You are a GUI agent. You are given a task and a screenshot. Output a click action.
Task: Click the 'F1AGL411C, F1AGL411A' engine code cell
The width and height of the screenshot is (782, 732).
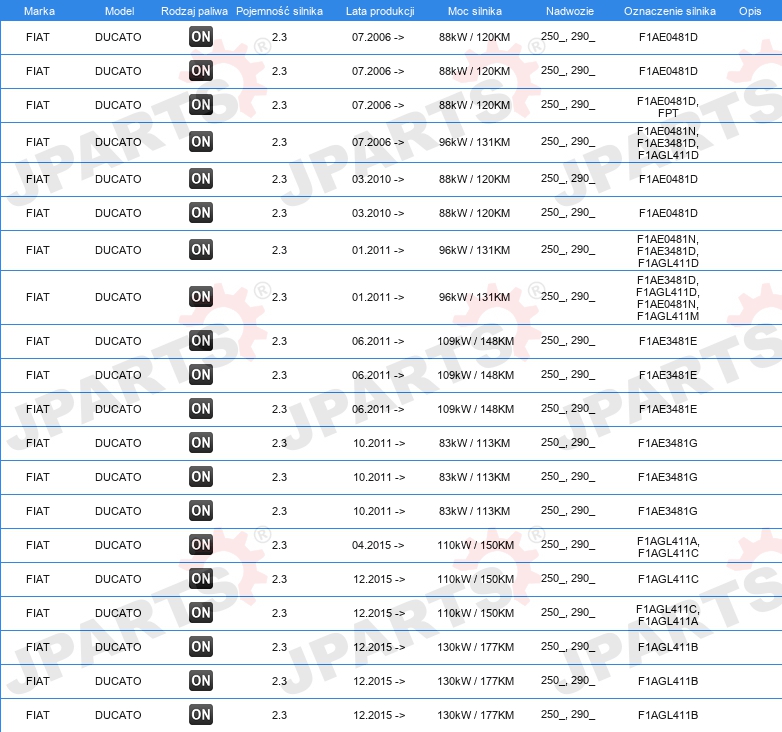click(668, 615)
